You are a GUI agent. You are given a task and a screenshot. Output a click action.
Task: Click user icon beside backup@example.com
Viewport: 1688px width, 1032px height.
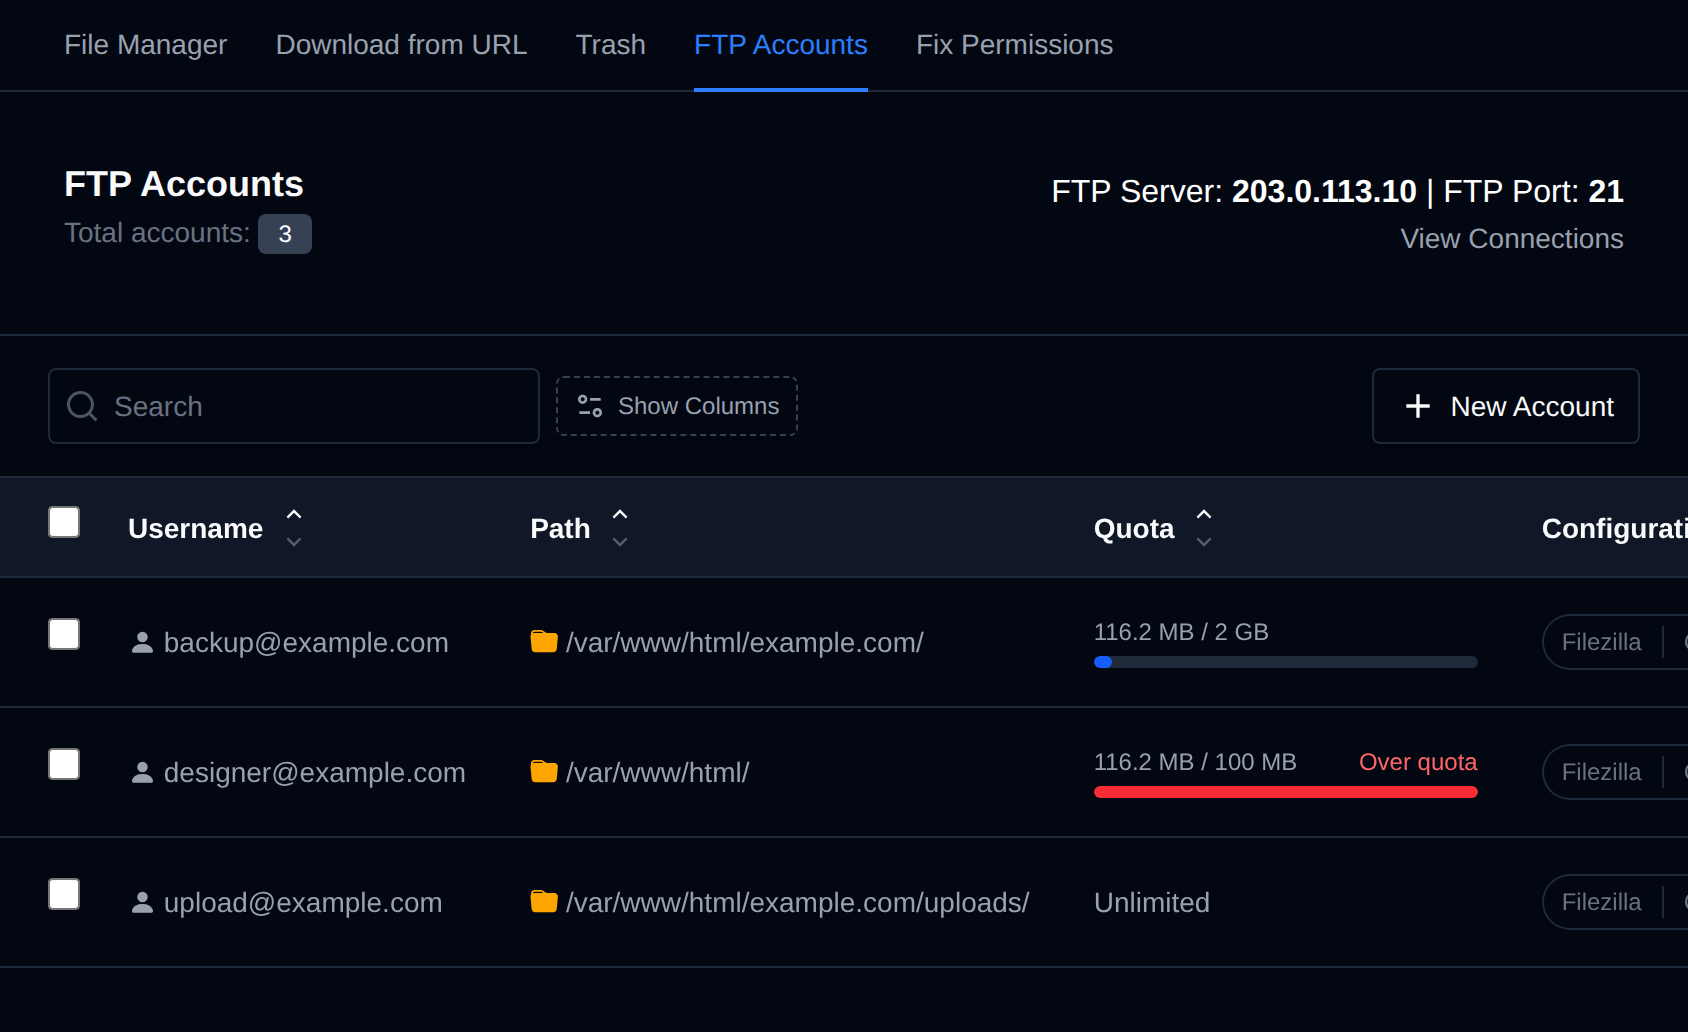pos(142,642)
